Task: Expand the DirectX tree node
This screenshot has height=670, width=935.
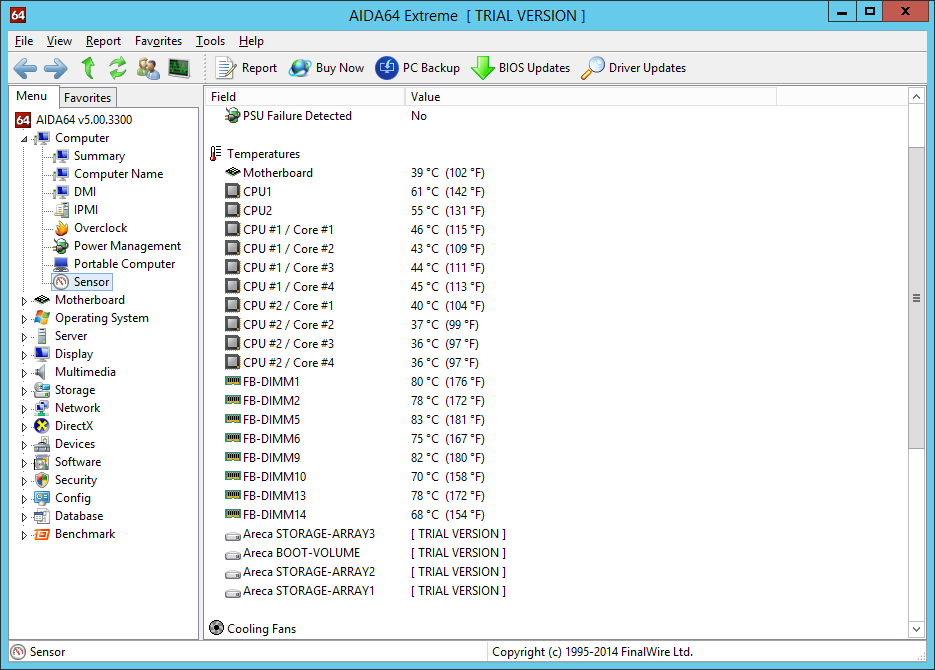Action: [x=24, y=427]
